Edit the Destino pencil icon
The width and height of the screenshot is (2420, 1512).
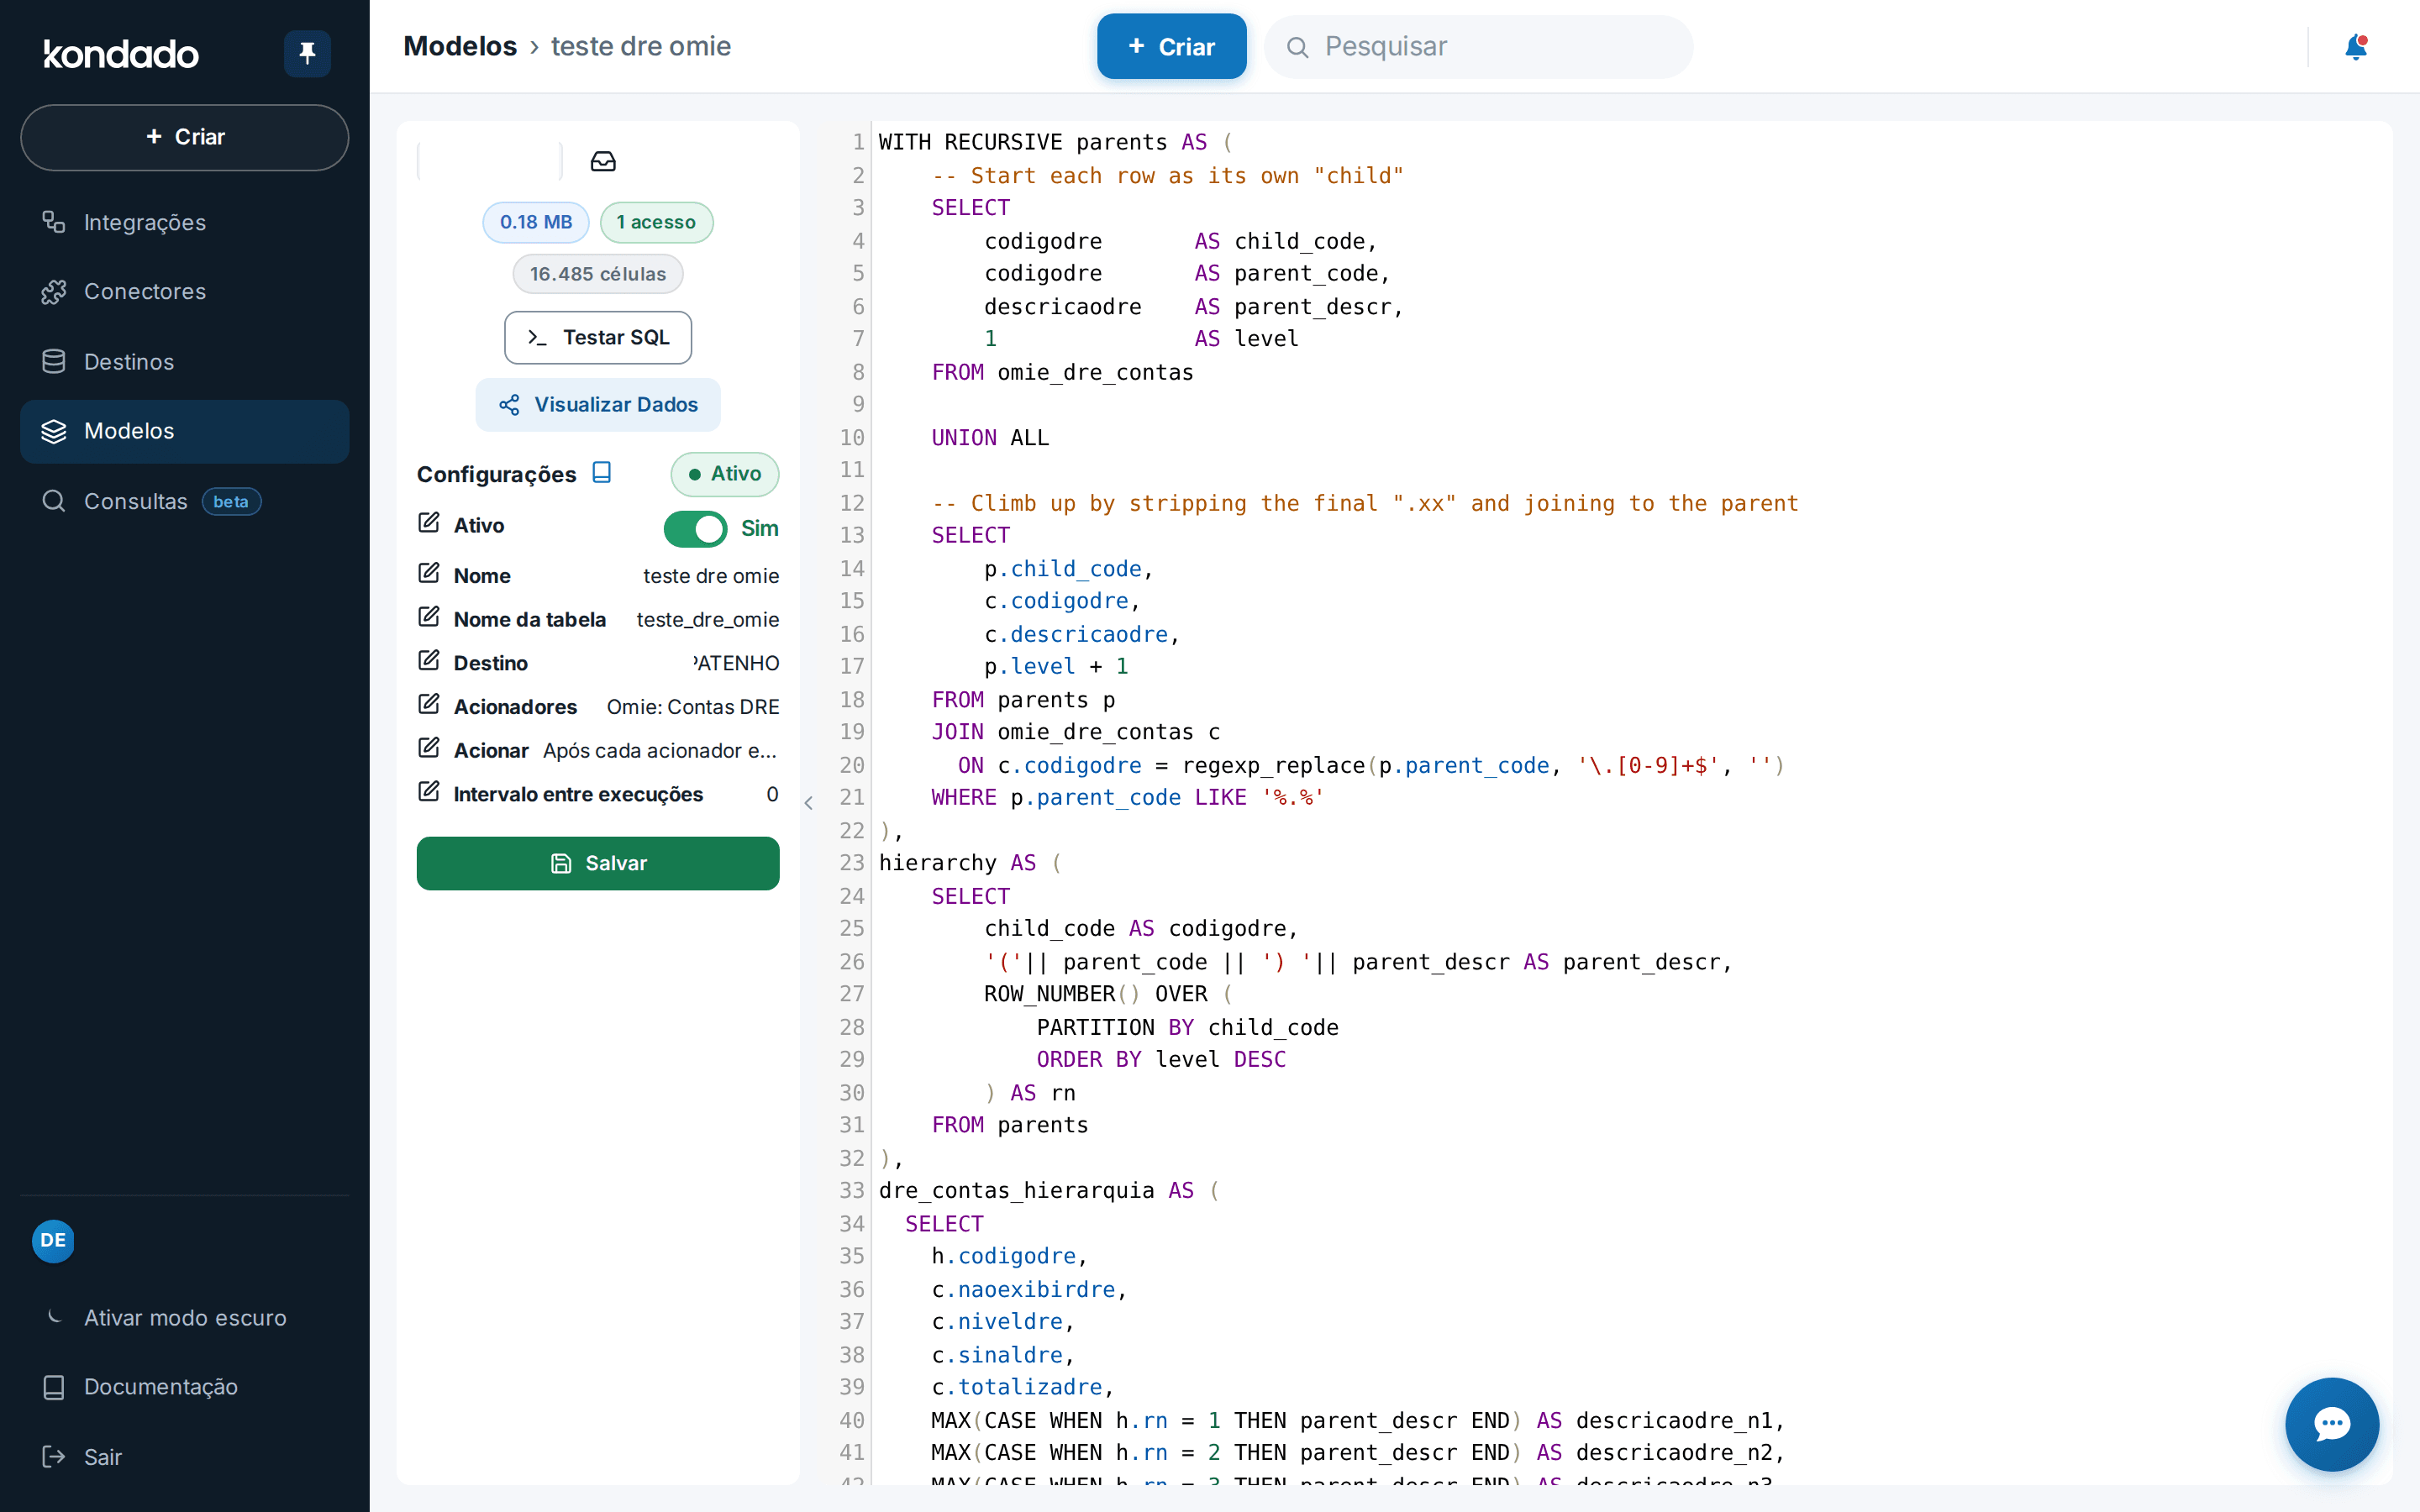429,661
